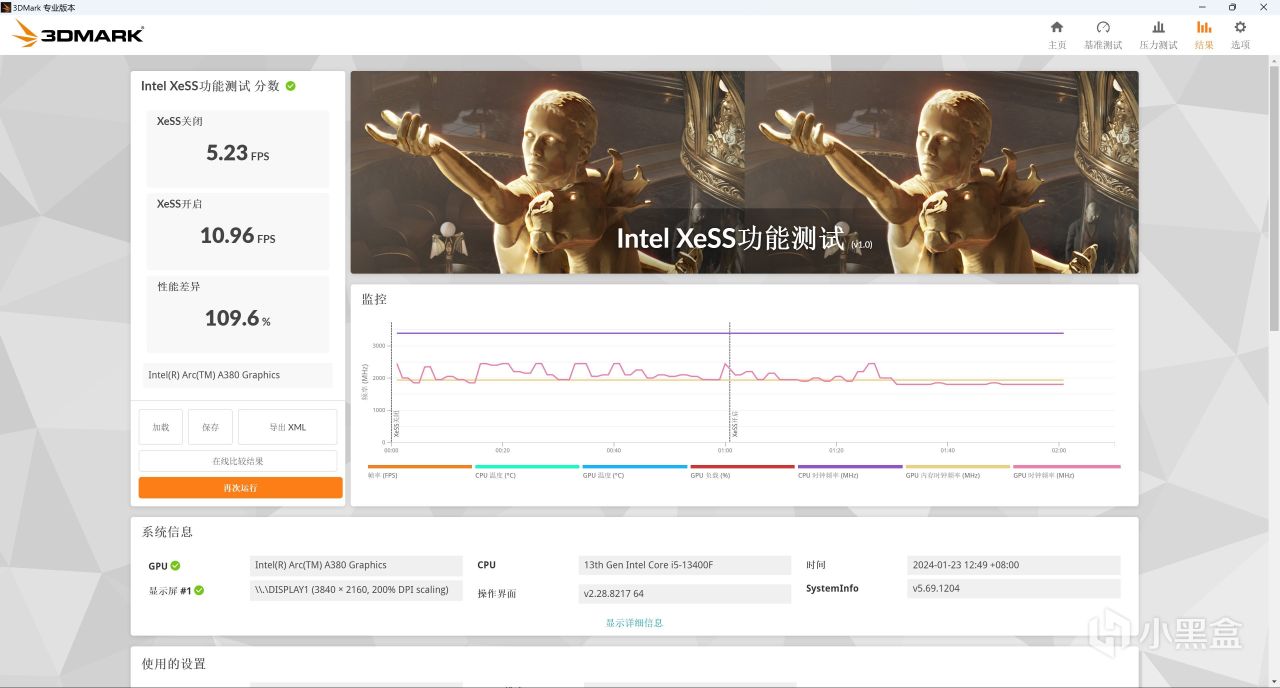Click the 109.6 % performance difference value

[x=238, y=318]
